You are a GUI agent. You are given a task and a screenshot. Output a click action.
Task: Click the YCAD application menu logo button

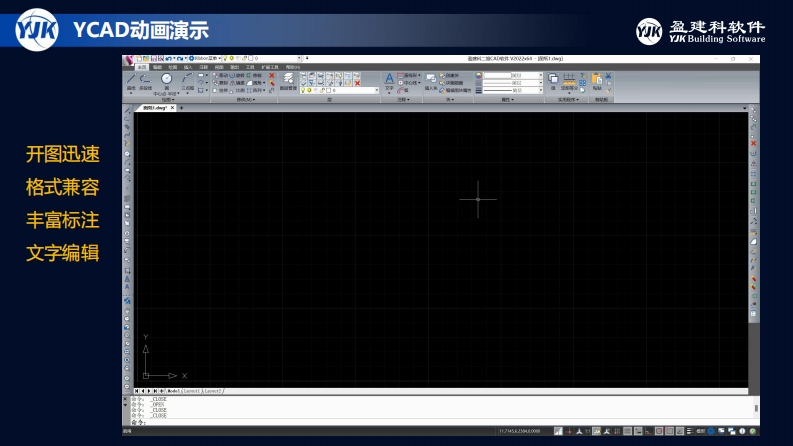tap(128, 61)
